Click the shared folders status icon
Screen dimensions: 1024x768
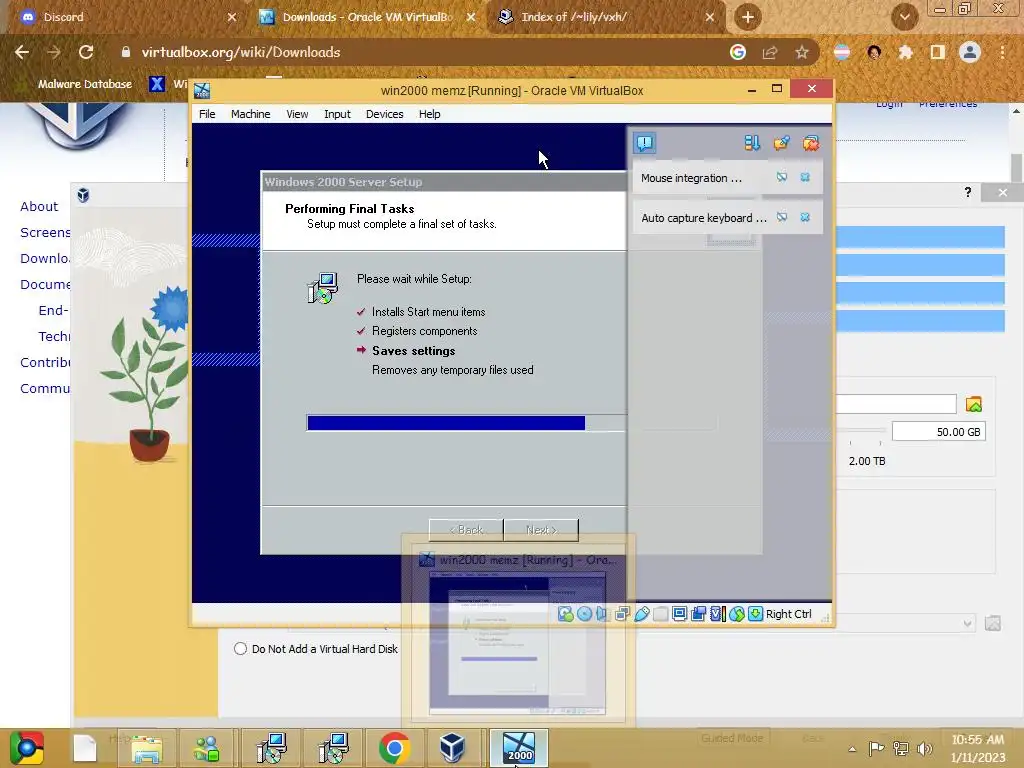pos(660,614)
